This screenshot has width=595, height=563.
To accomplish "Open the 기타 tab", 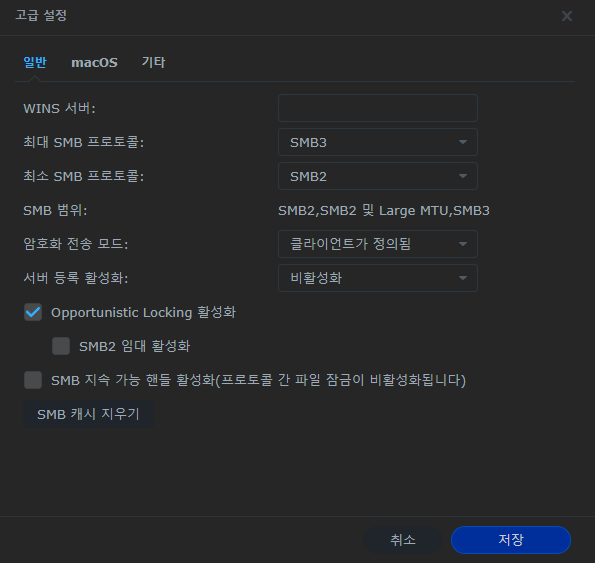I will (153, 62).
